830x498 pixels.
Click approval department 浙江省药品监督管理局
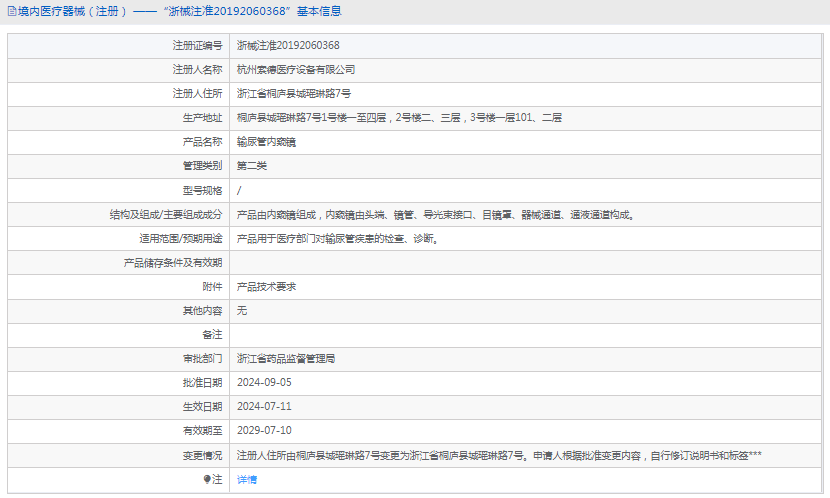[286, 359]
